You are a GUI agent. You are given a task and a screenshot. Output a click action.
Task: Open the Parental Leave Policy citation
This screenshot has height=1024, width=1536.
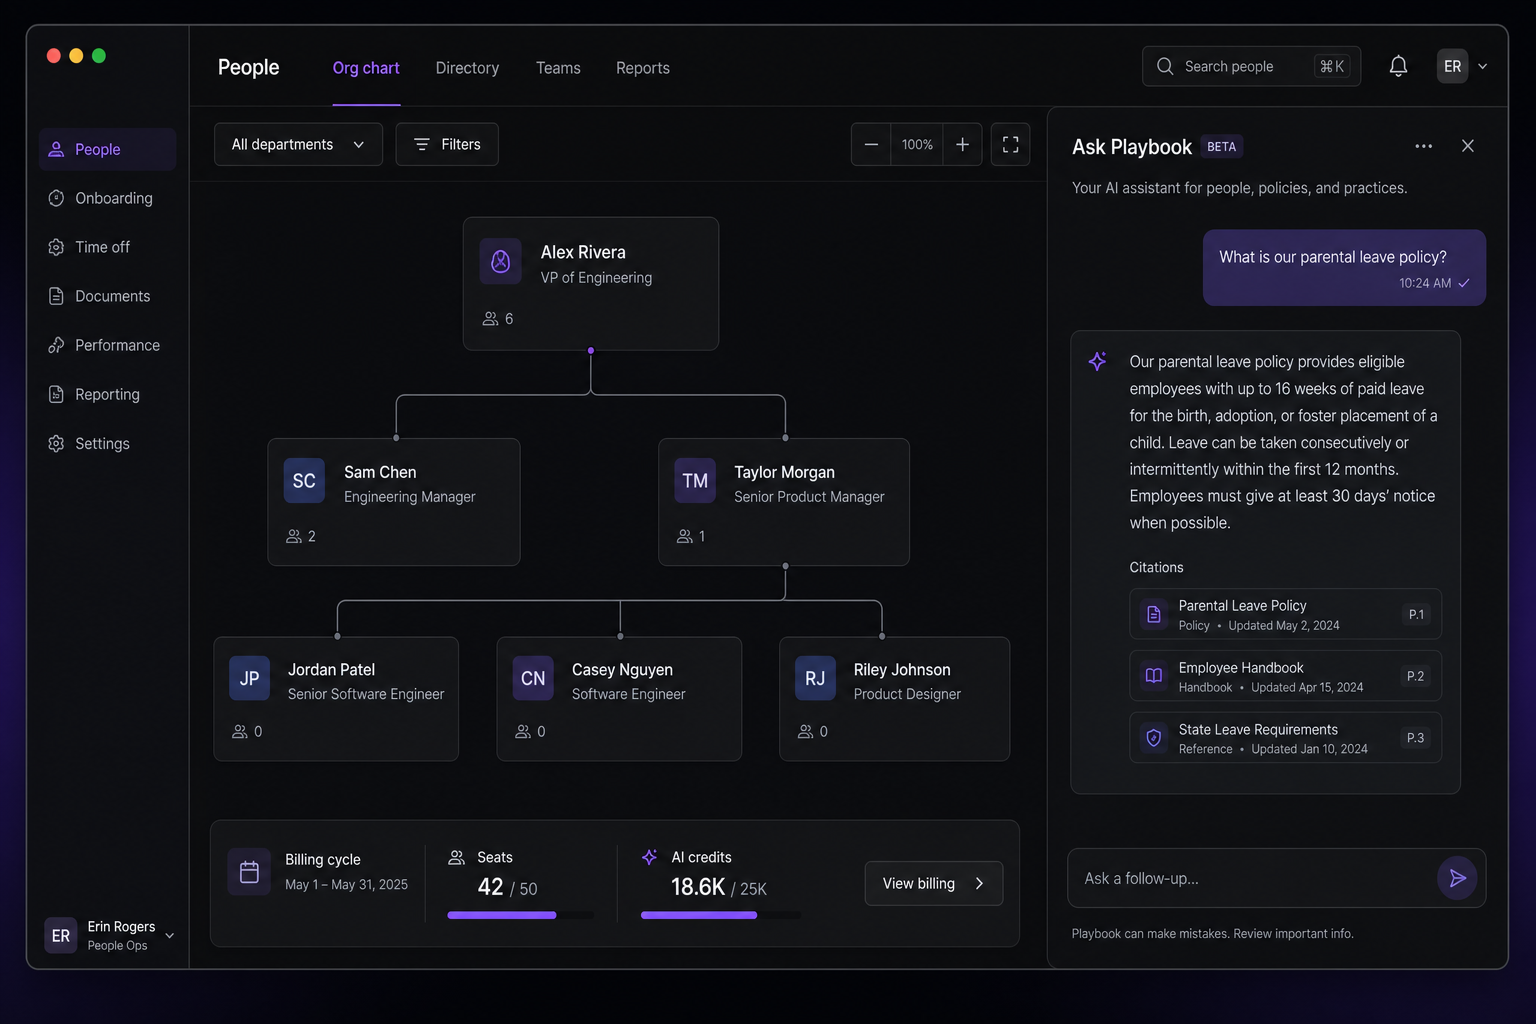pos(1285,614)
